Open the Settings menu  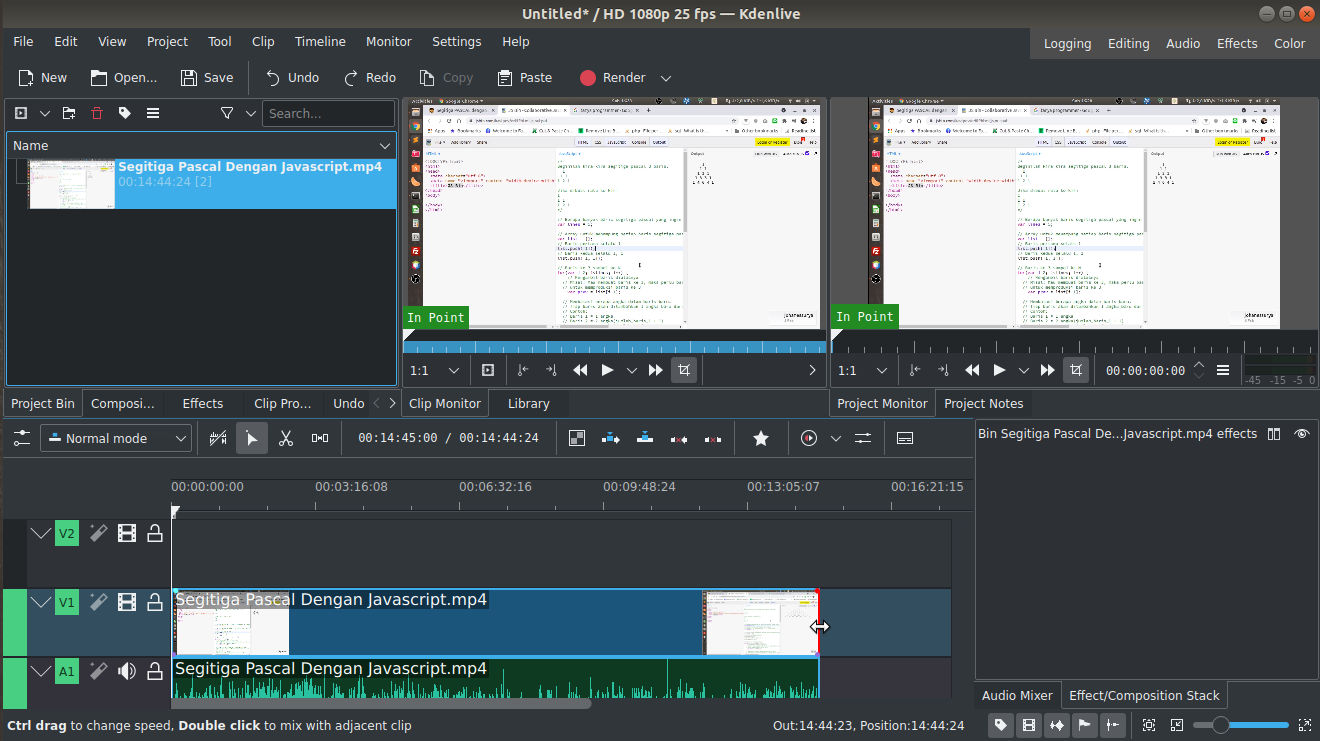click(456, 41)
